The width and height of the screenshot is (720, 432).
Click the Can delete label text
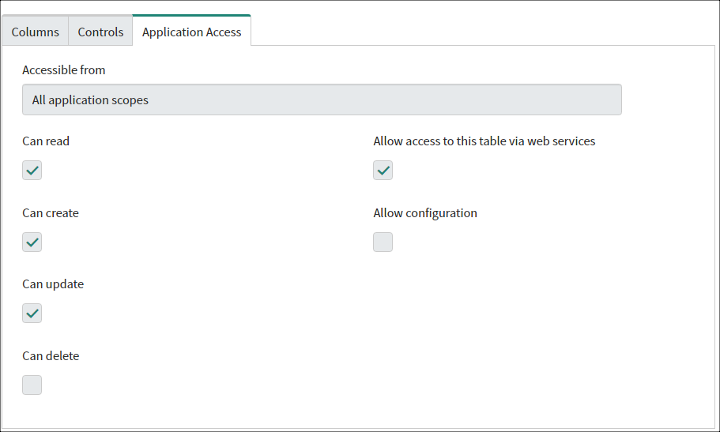point(51,356)
